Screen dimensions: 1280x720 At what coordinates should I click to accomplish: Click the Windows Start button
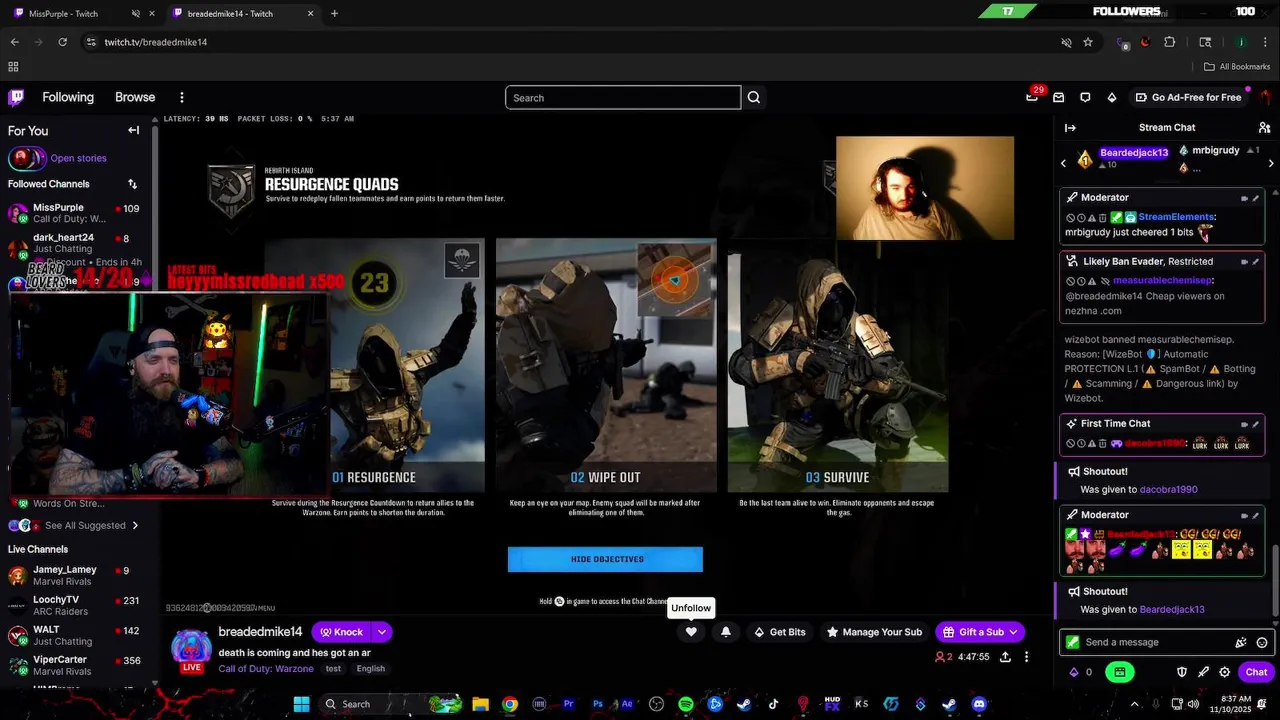[x=301, y=704]
